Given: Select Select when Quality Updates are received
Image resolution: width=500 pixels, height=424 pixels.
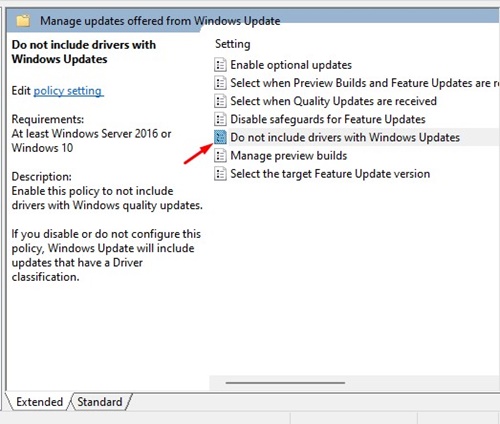Looking at the screenshot, I should point(333,101).
